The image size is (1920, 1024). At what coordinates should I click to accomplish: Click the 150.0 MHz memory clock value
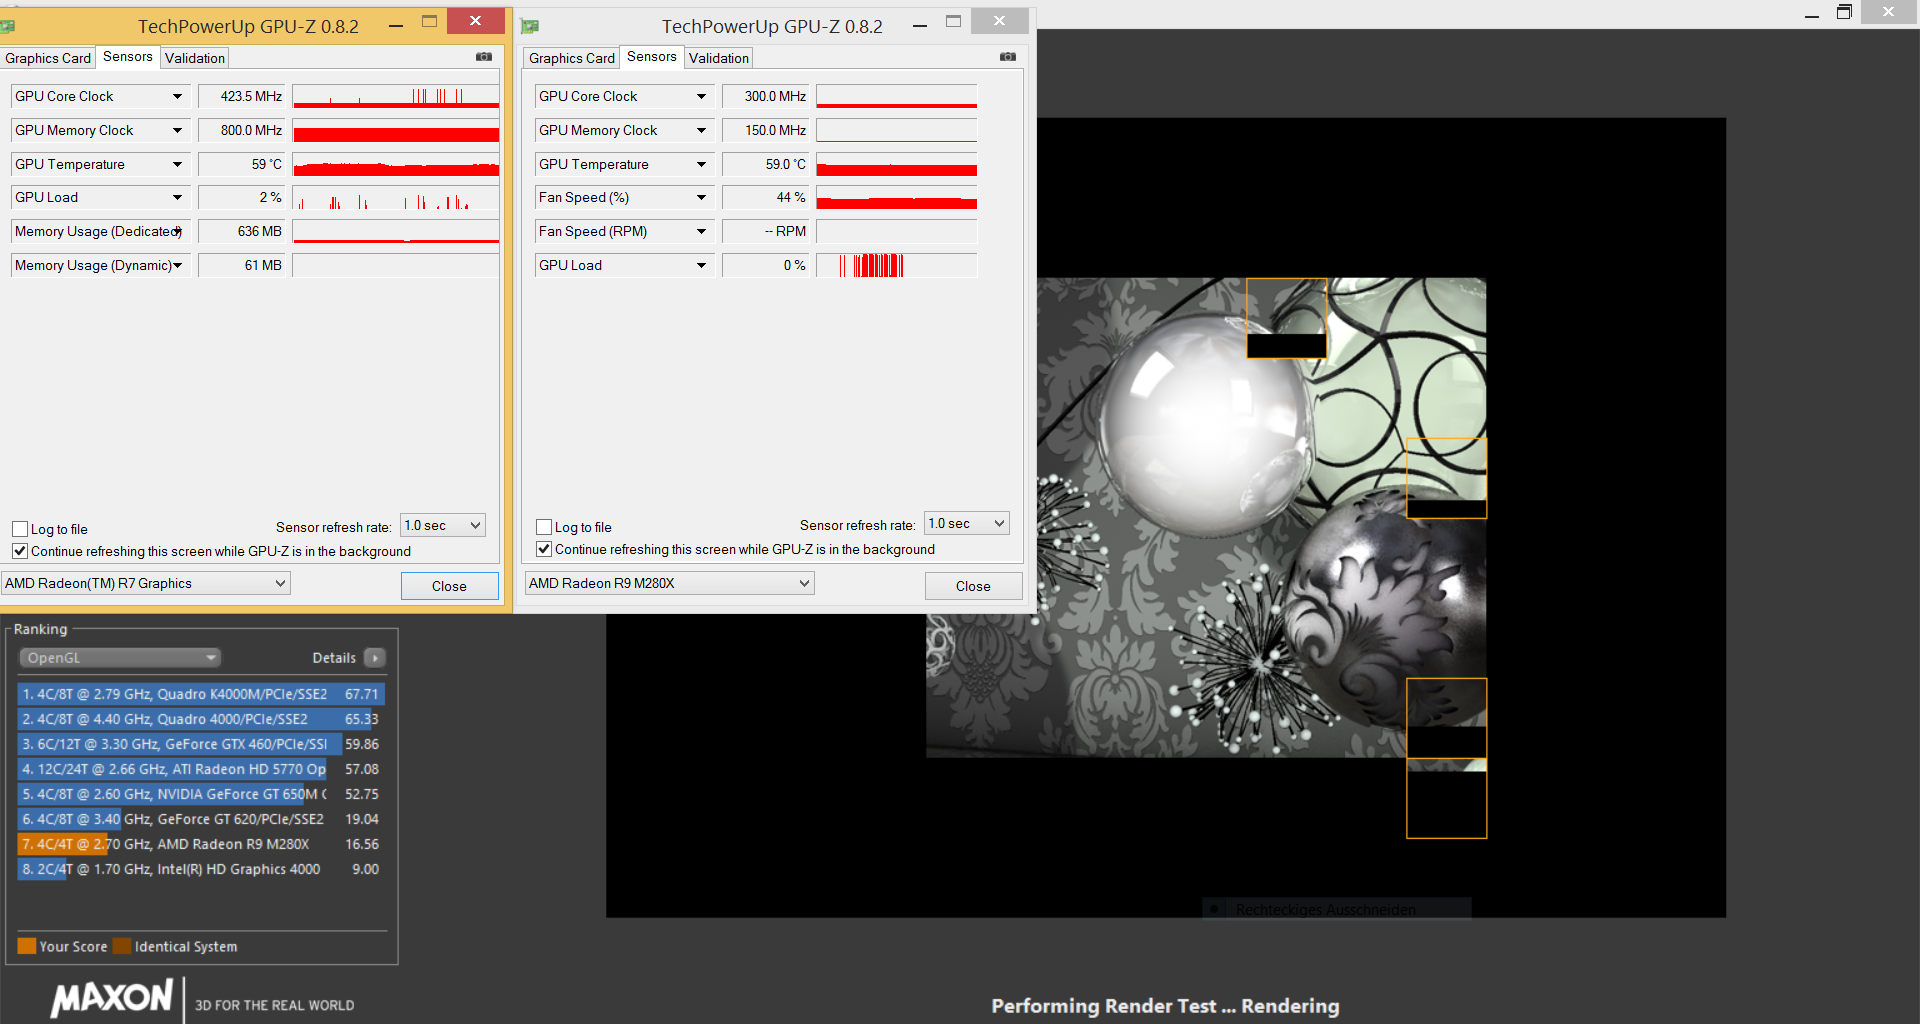(x=766, y=131)
